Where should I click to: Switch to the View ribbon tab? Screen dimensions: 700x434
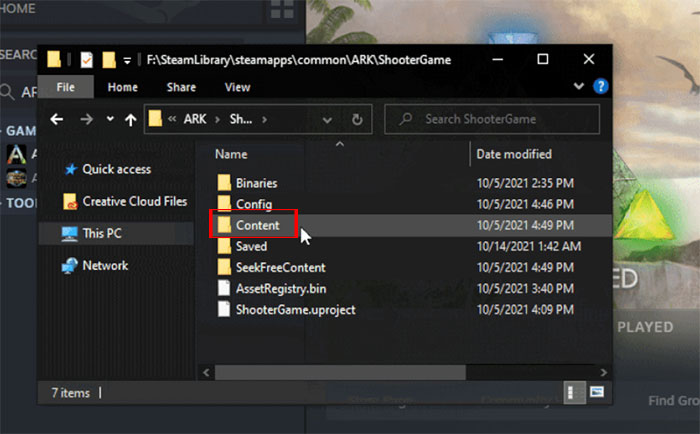237,87
